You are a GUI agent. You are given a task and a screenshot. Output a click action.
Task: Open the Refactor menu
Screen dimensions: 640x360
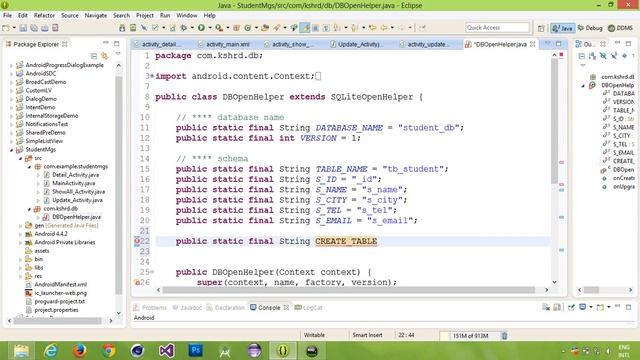[x=44, y=15]
